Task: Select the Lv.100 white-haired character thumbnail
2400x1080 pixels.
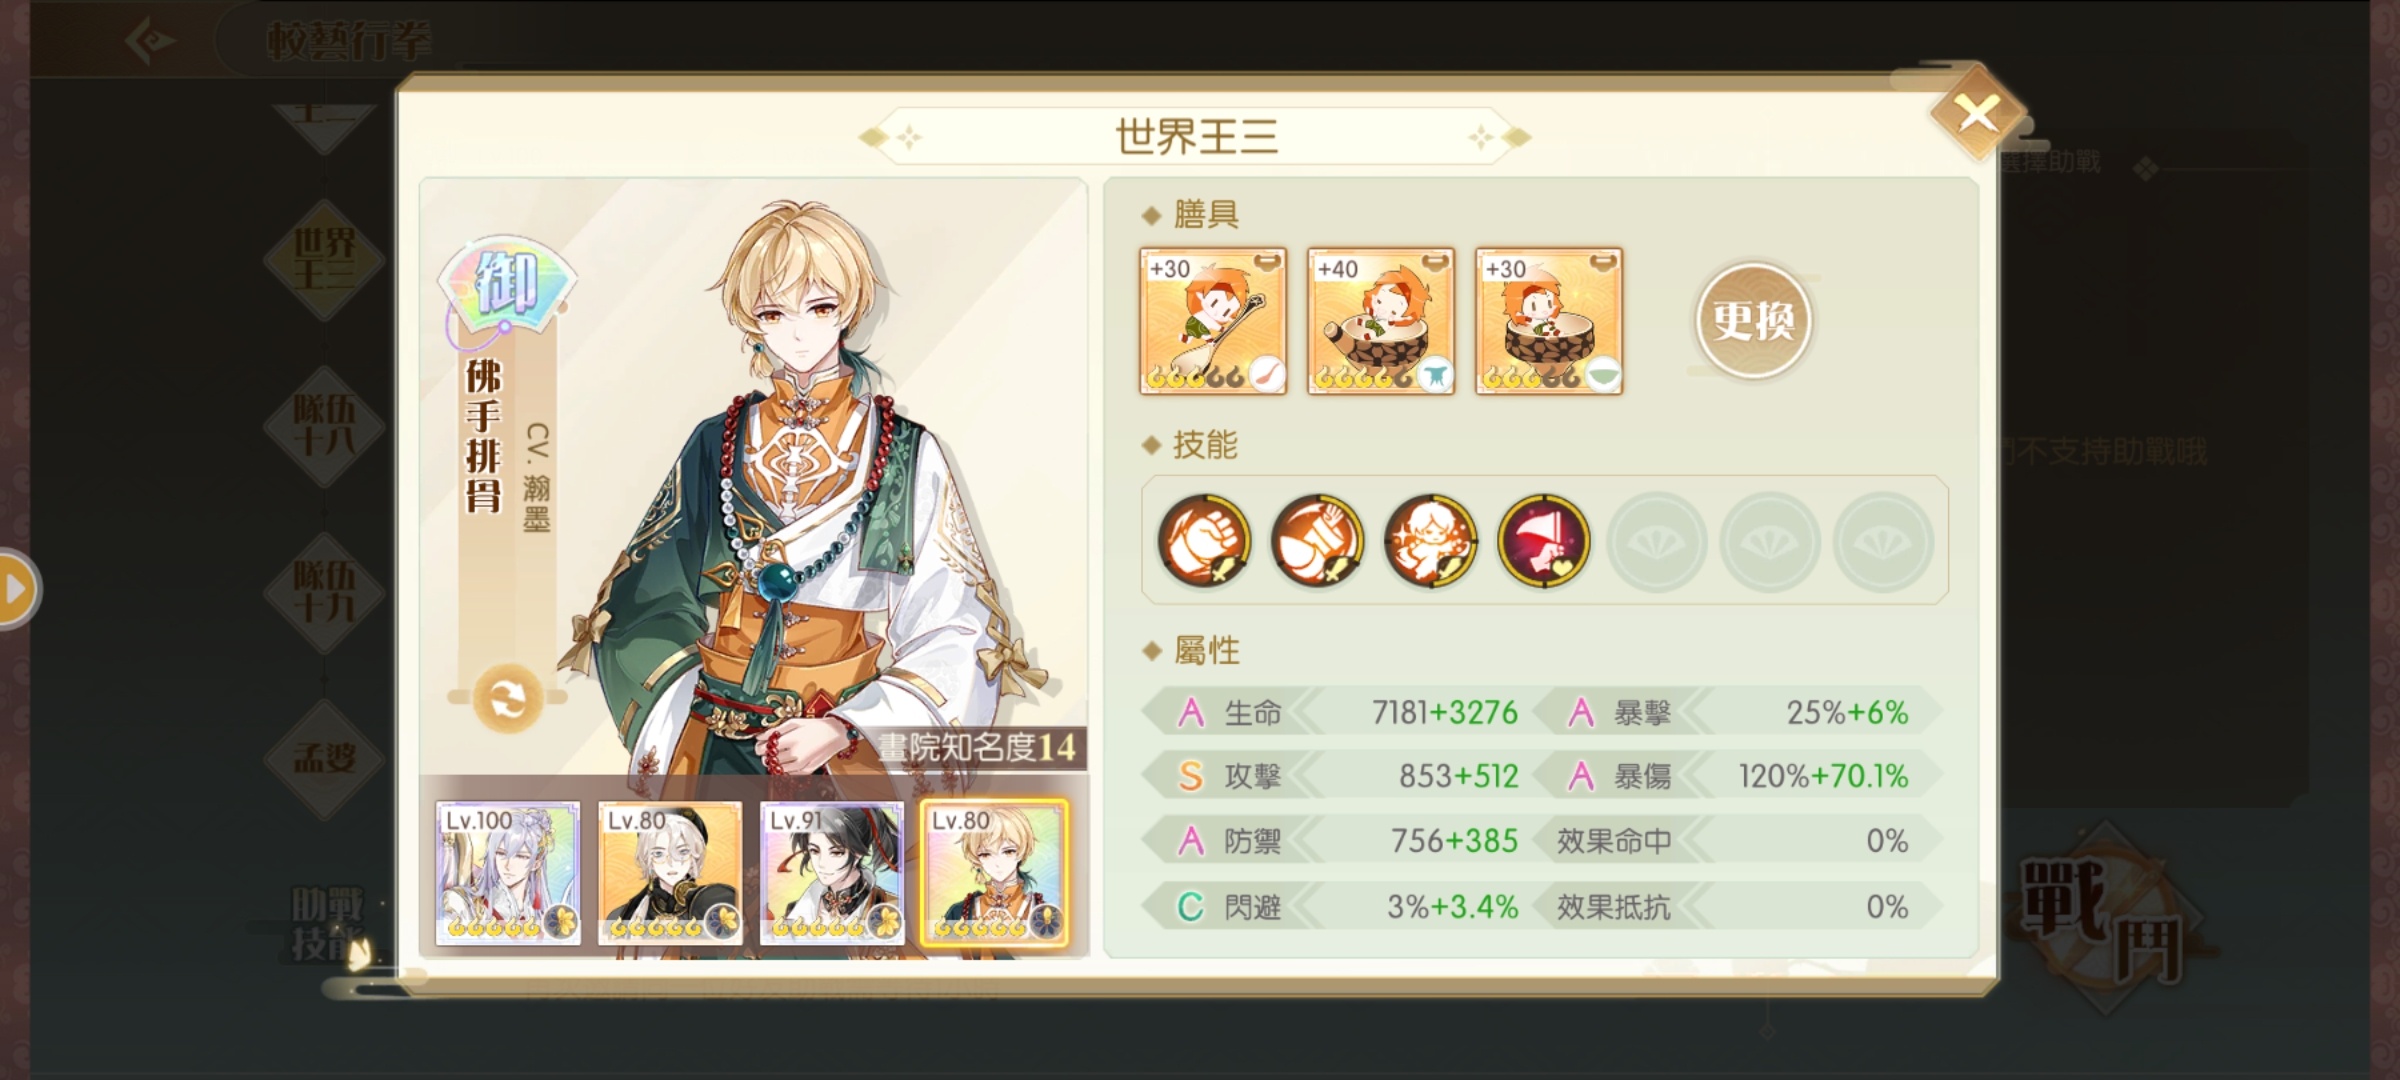Action: point(508,873)
